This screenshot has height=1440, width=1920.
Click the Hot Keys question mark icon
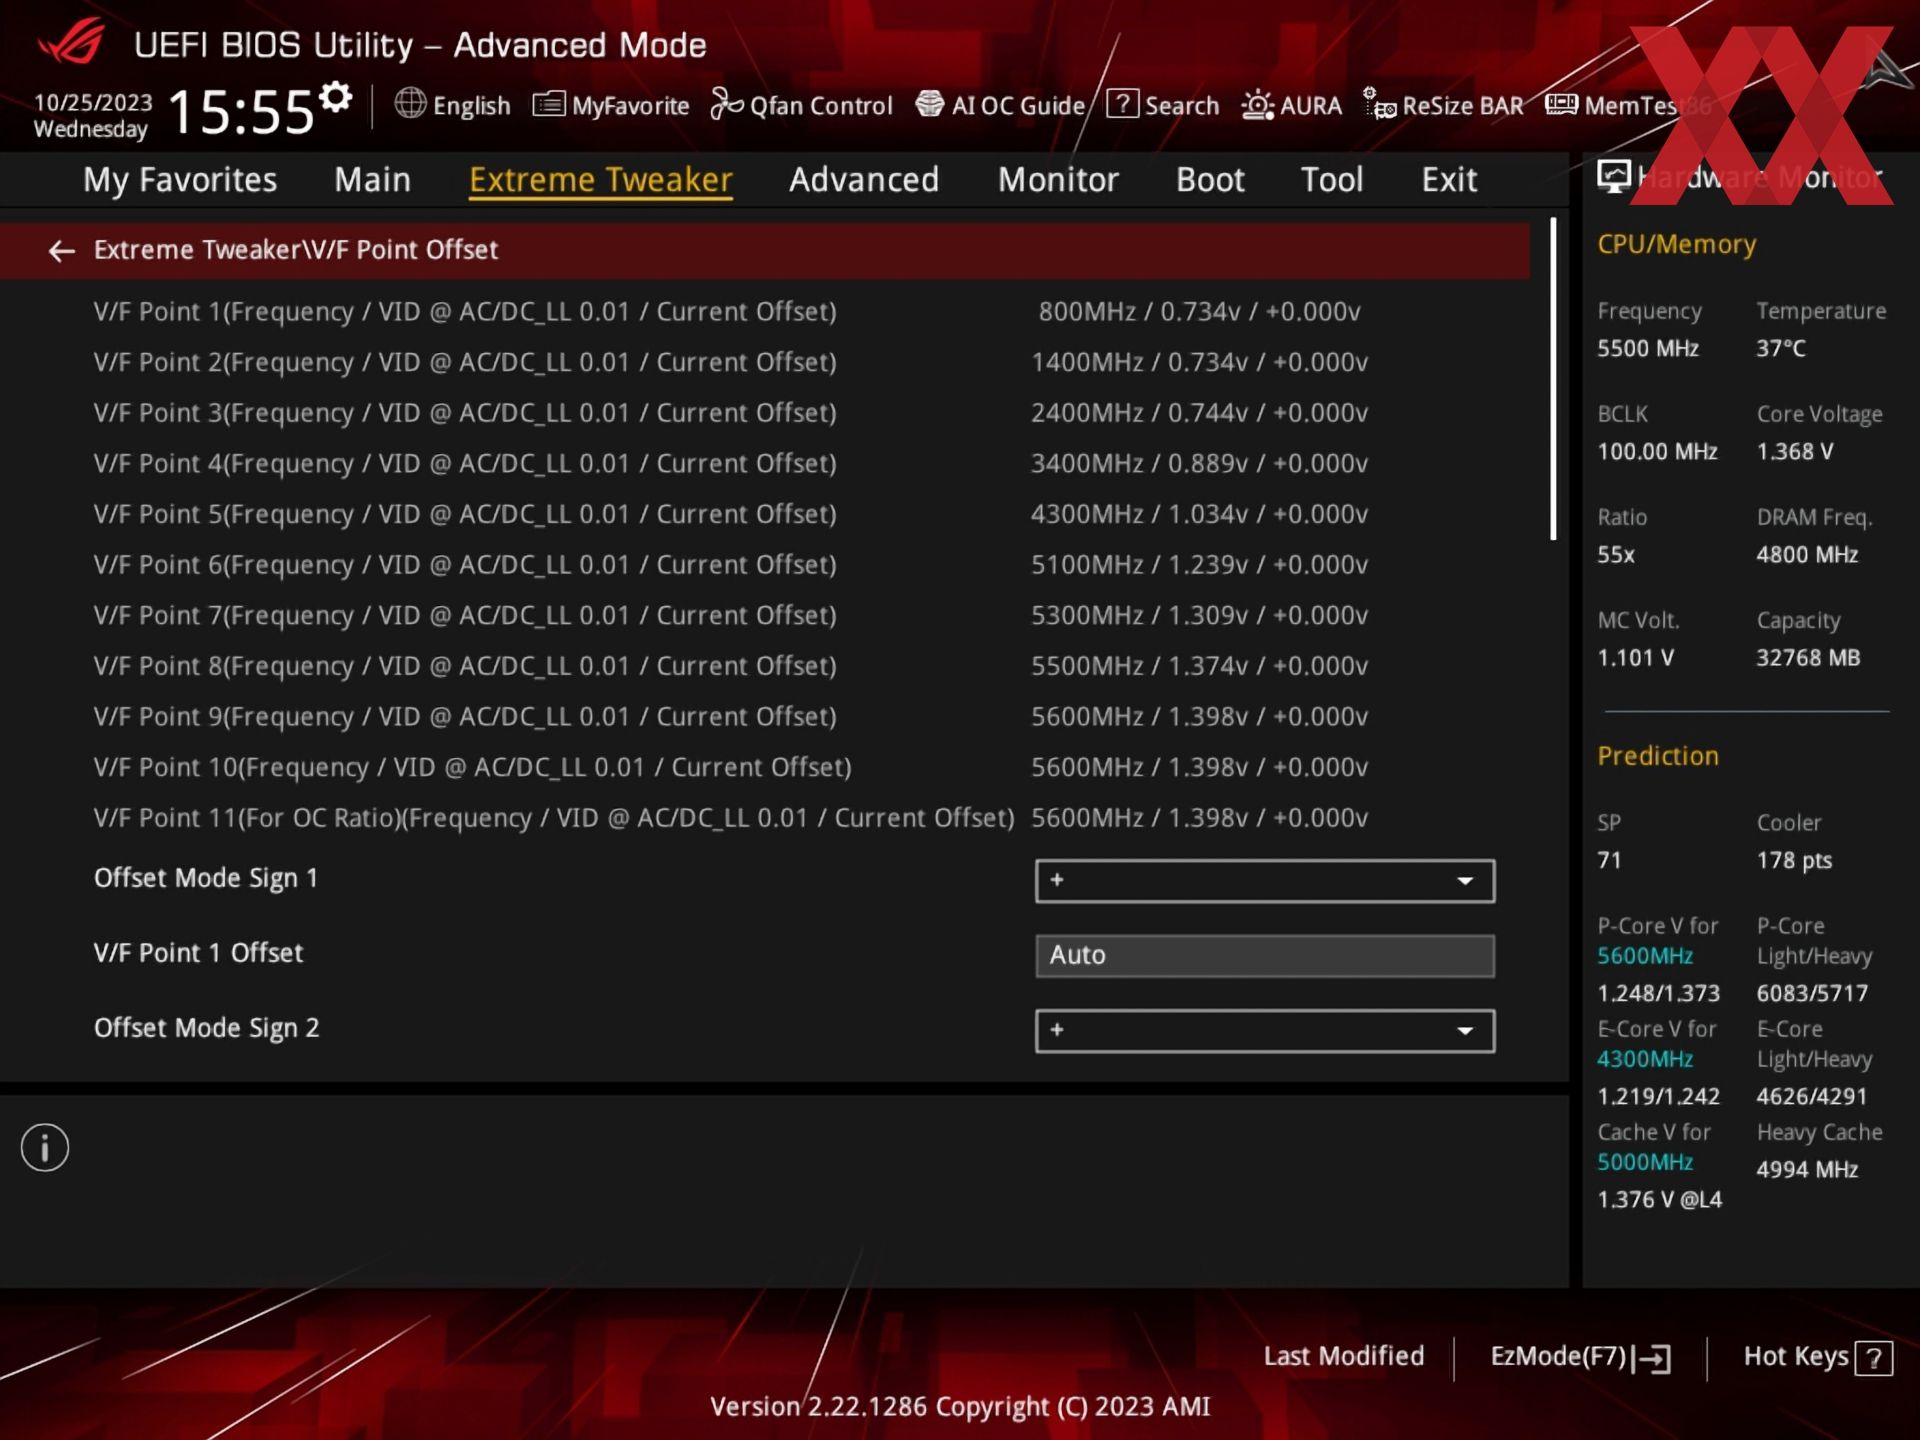point(1873,1358)
